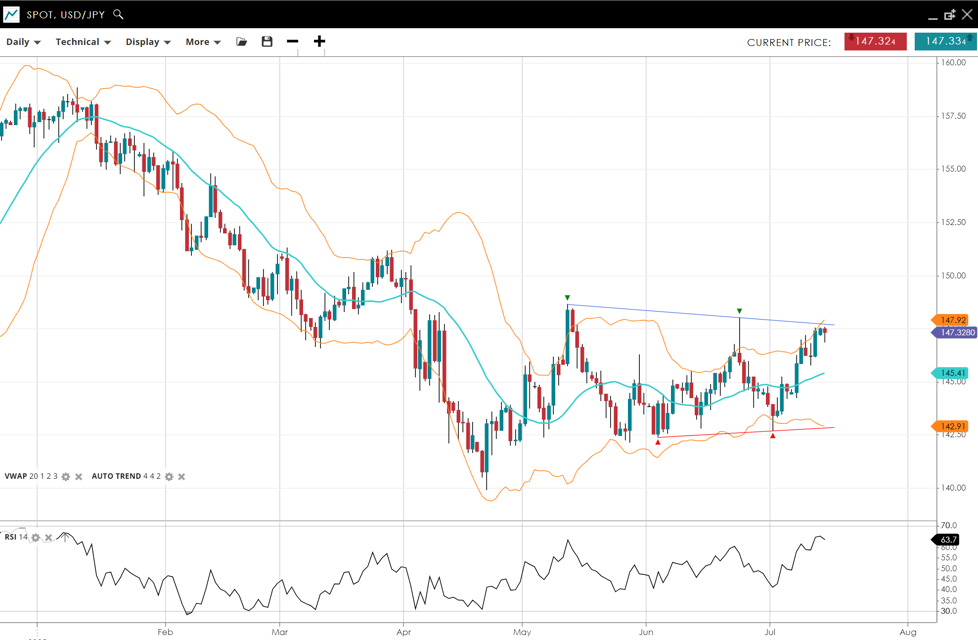Screen dimensions: 978x640
Task: Open Auto Trend indicator settings gear
Action: [x=169, y=477]
